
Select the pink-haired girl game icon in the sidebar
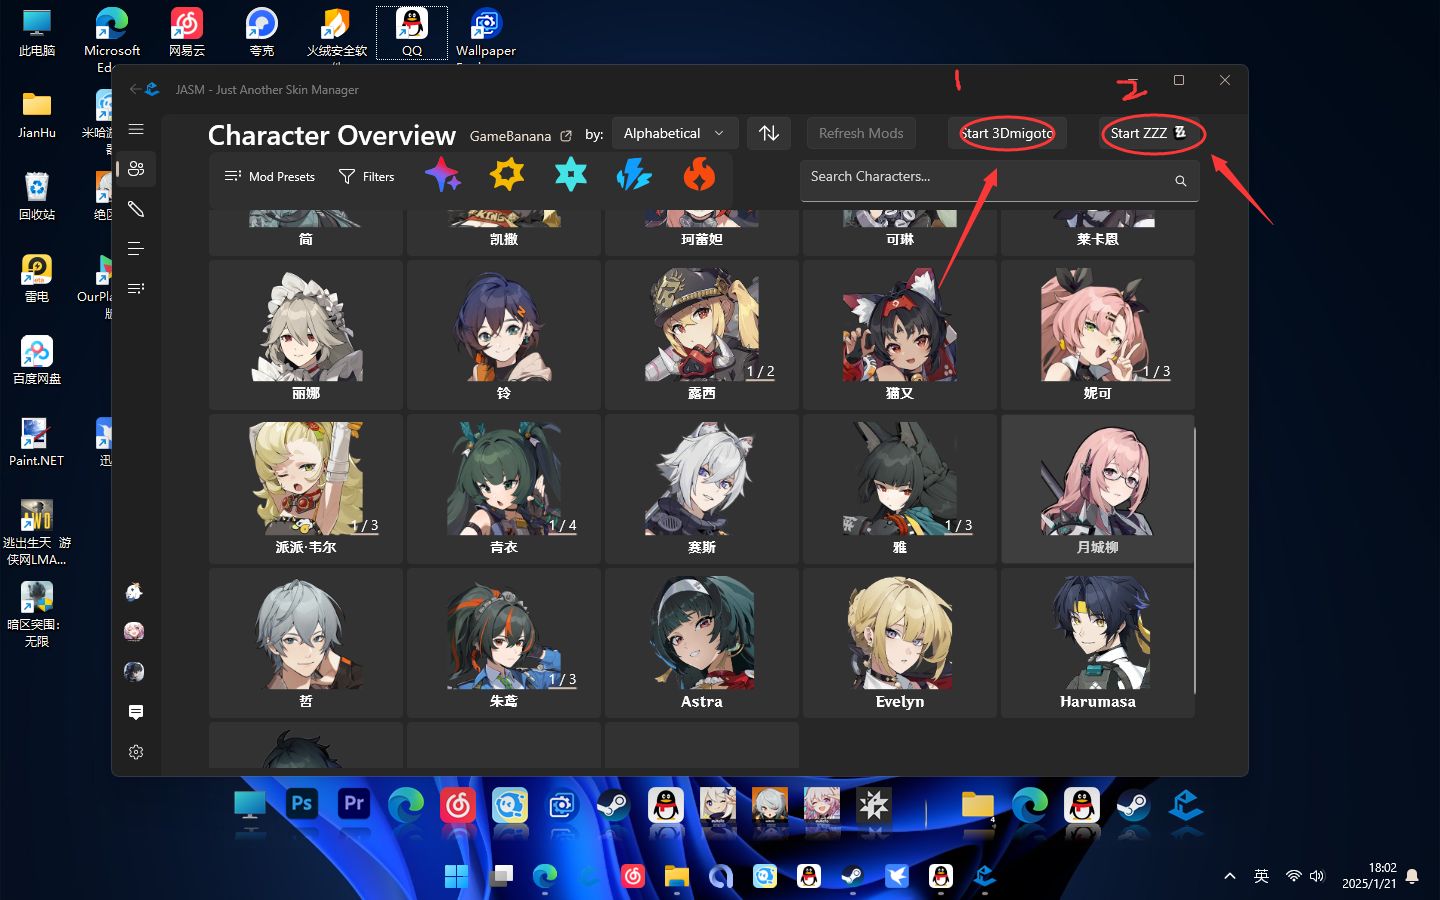tap(134, 631)
